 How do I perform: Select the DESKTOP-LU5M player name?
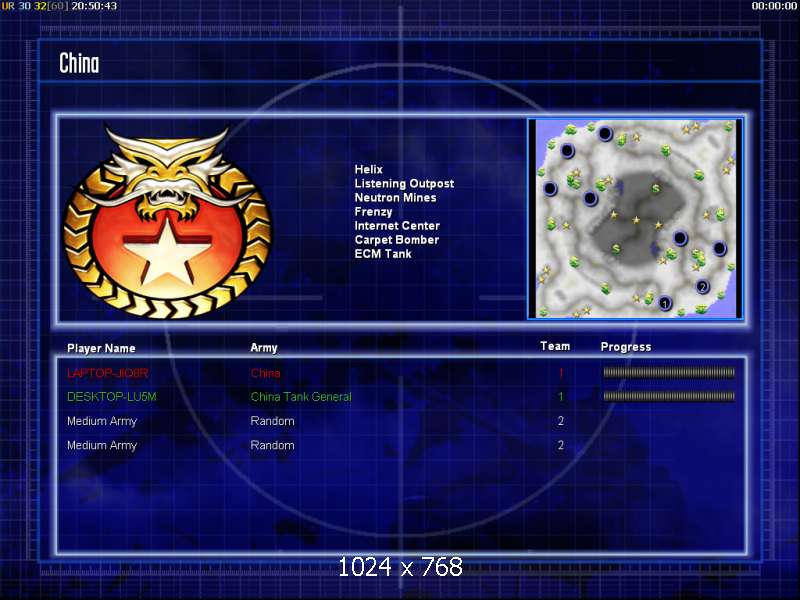tap(112, 396)
